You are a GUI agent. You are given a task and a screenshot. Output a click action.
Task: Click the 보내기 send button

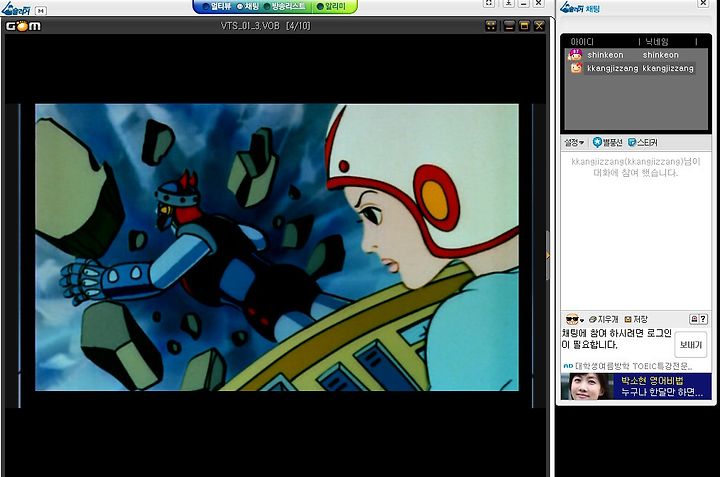tap(691, 345)
